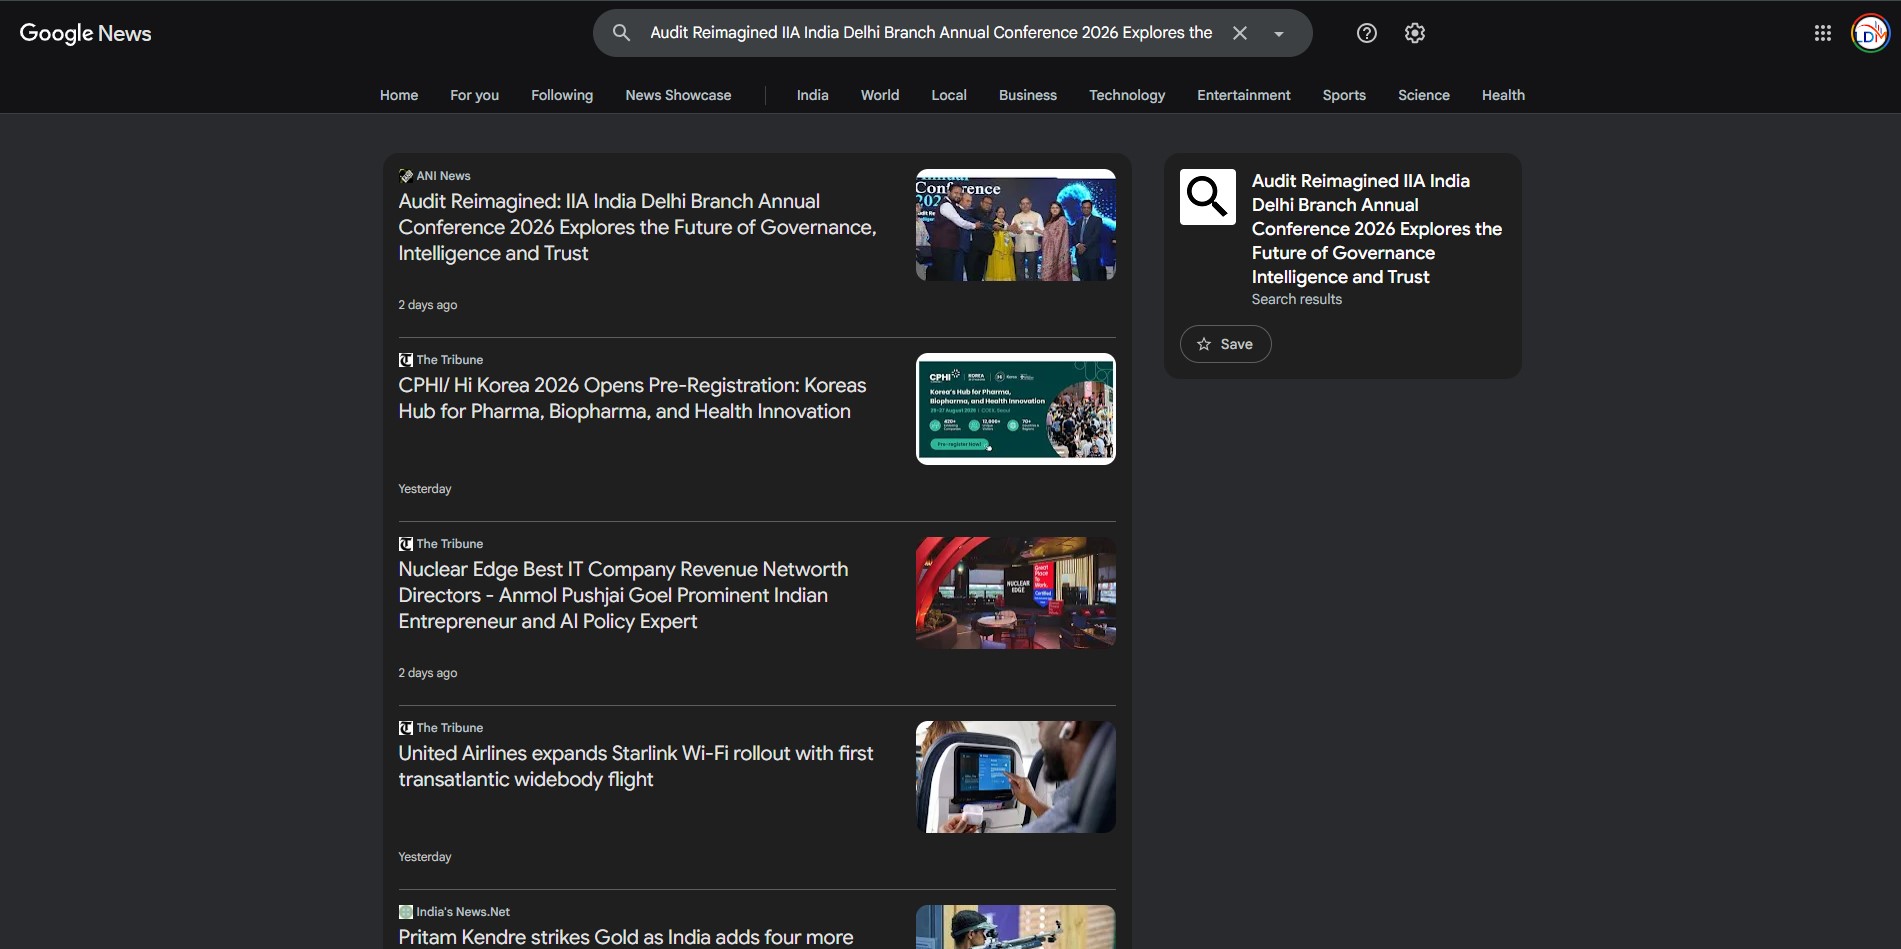The image size is (1901, 949).
Task: Open the Health section
Action: point(1503,95)
